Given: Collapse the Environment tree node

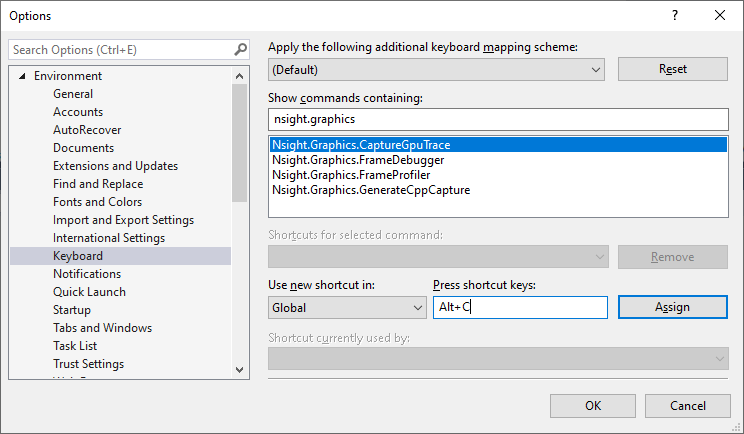Looking at the screenshot, I should point(22,76).
